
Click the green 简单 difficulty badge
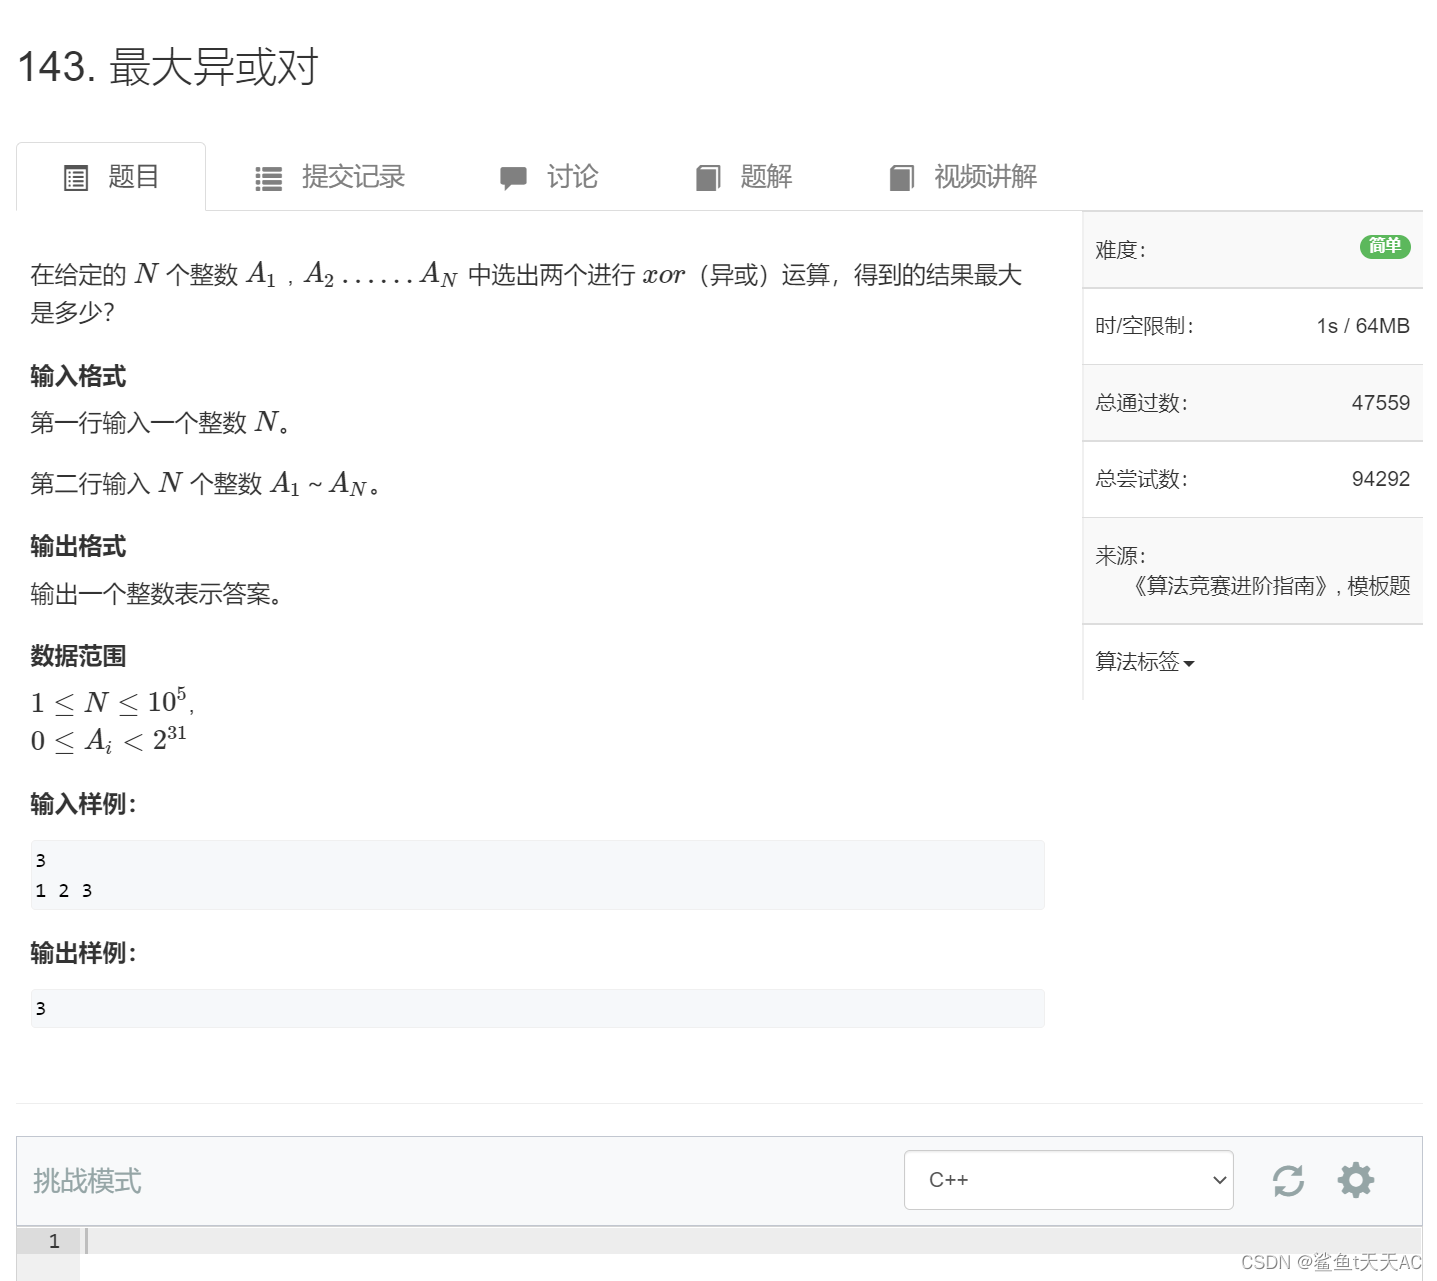click(1384, 246)
